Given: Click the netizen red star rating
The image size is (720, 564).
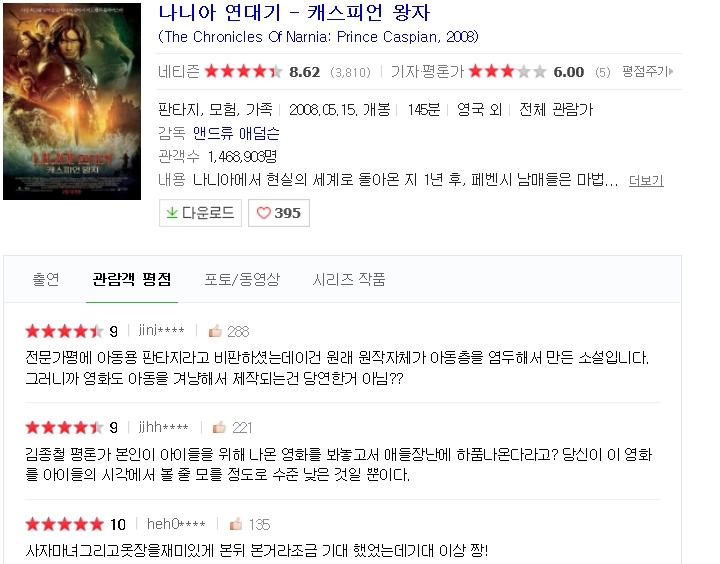Looking at the screenshot, I should (243, 72).
